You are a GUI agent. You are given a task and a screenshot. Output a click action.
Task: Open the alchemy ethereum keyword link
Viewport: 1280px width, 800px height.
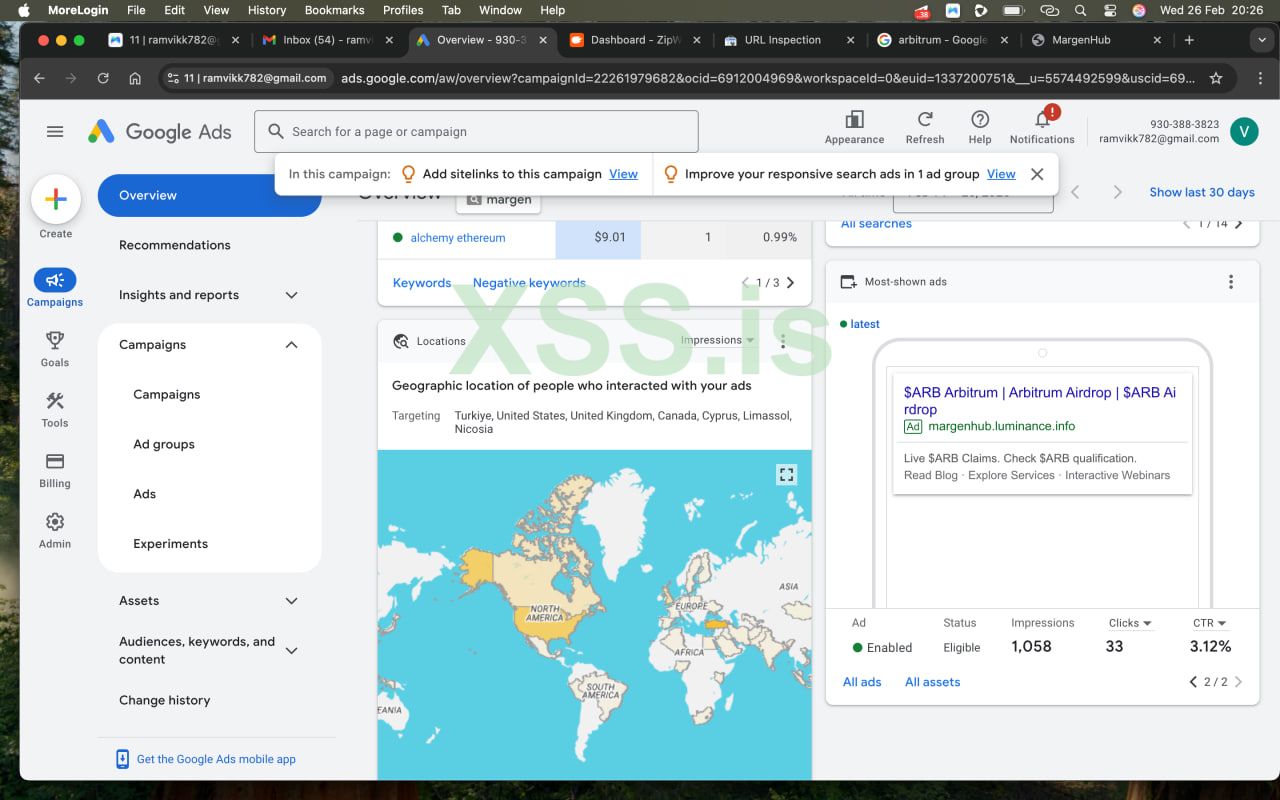coord(458,238)
